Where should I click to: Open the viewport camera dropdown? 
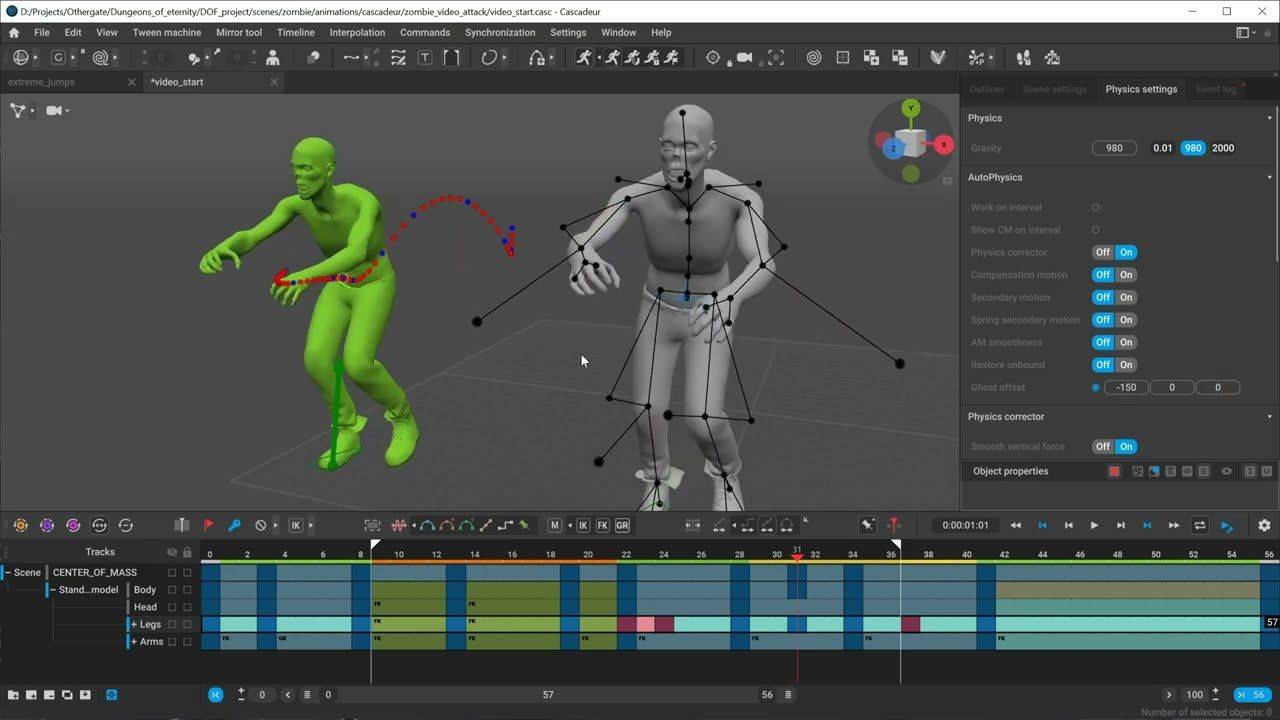point(67,110)
